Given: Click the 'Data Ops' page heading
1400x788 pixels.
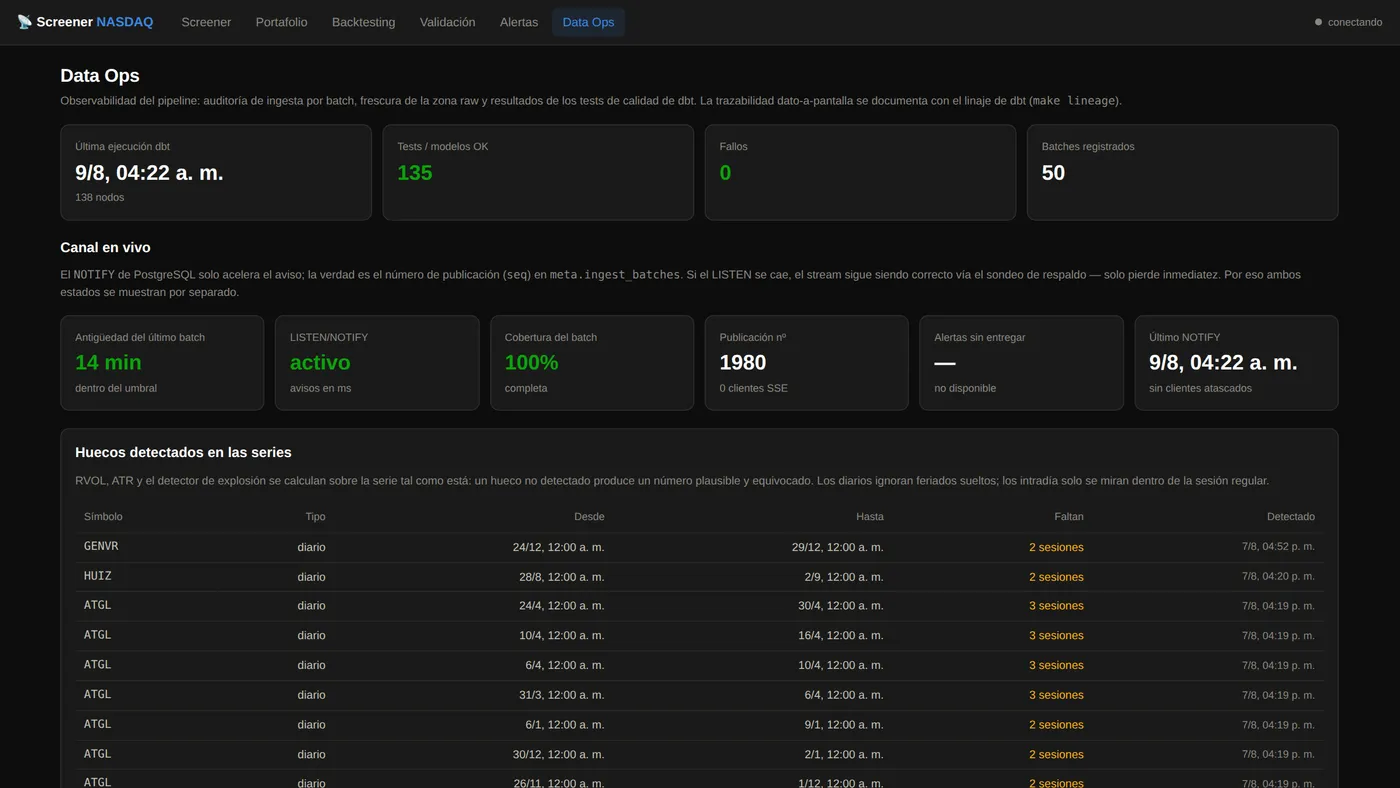Looking at the screenshot, I should coord(100,76).
